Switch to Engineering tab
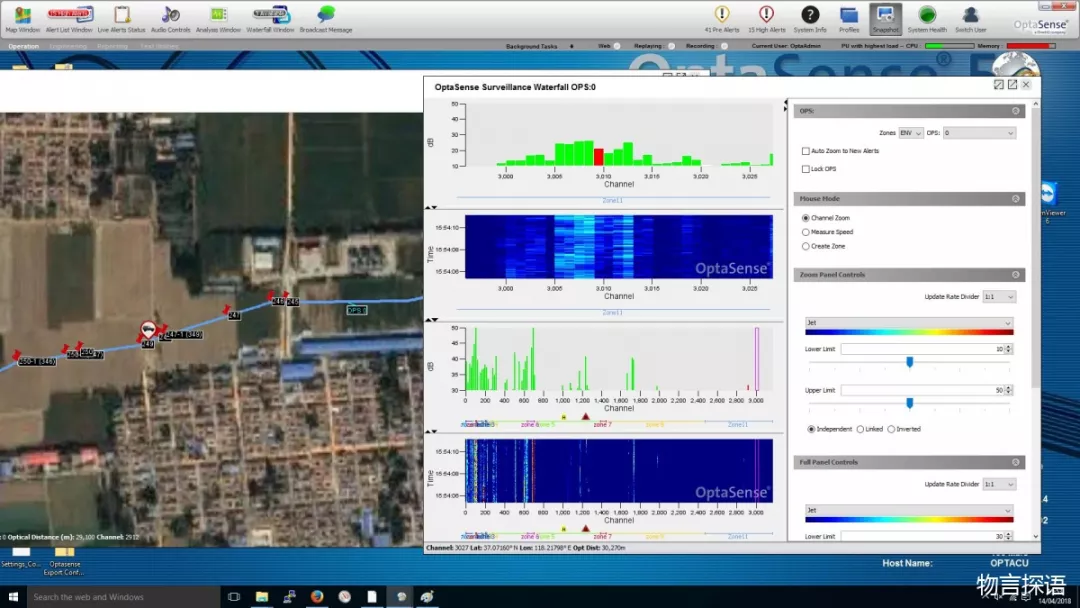This screenshot has height=608, width=1080. coord(68,46)
